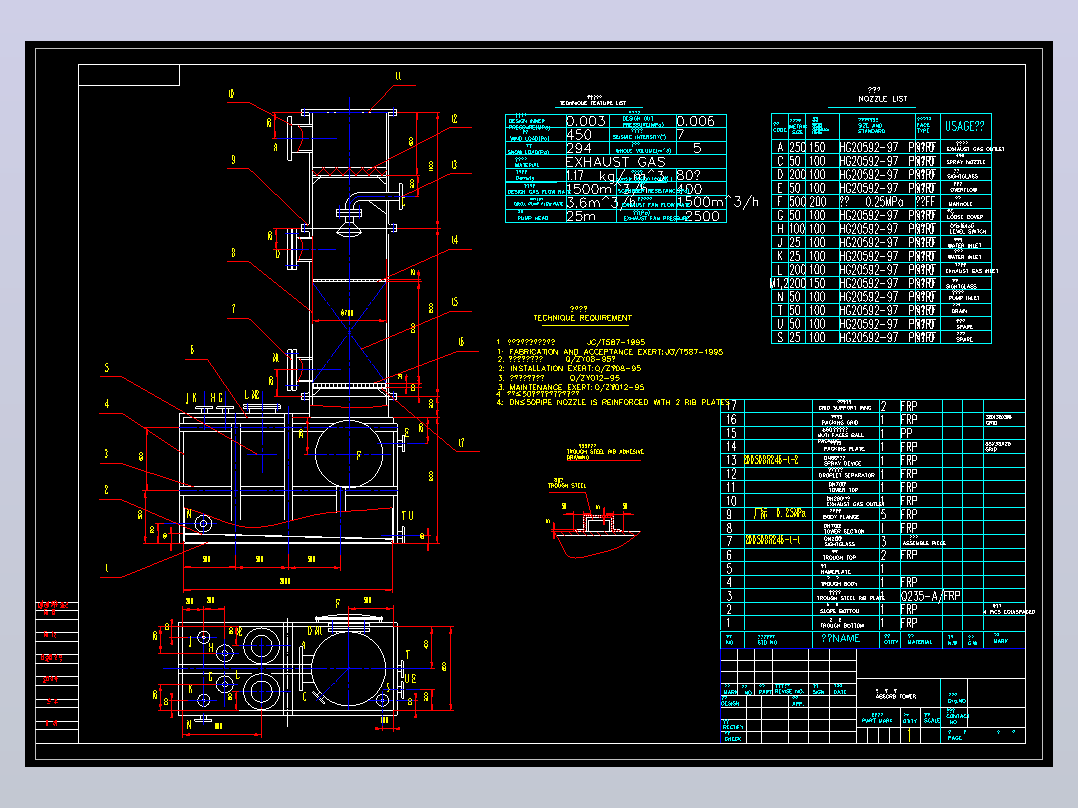Click 'DROPLET SEPARATOR' part name
The height and width of the screenshot is (808, 1078).
coord(846,476)
